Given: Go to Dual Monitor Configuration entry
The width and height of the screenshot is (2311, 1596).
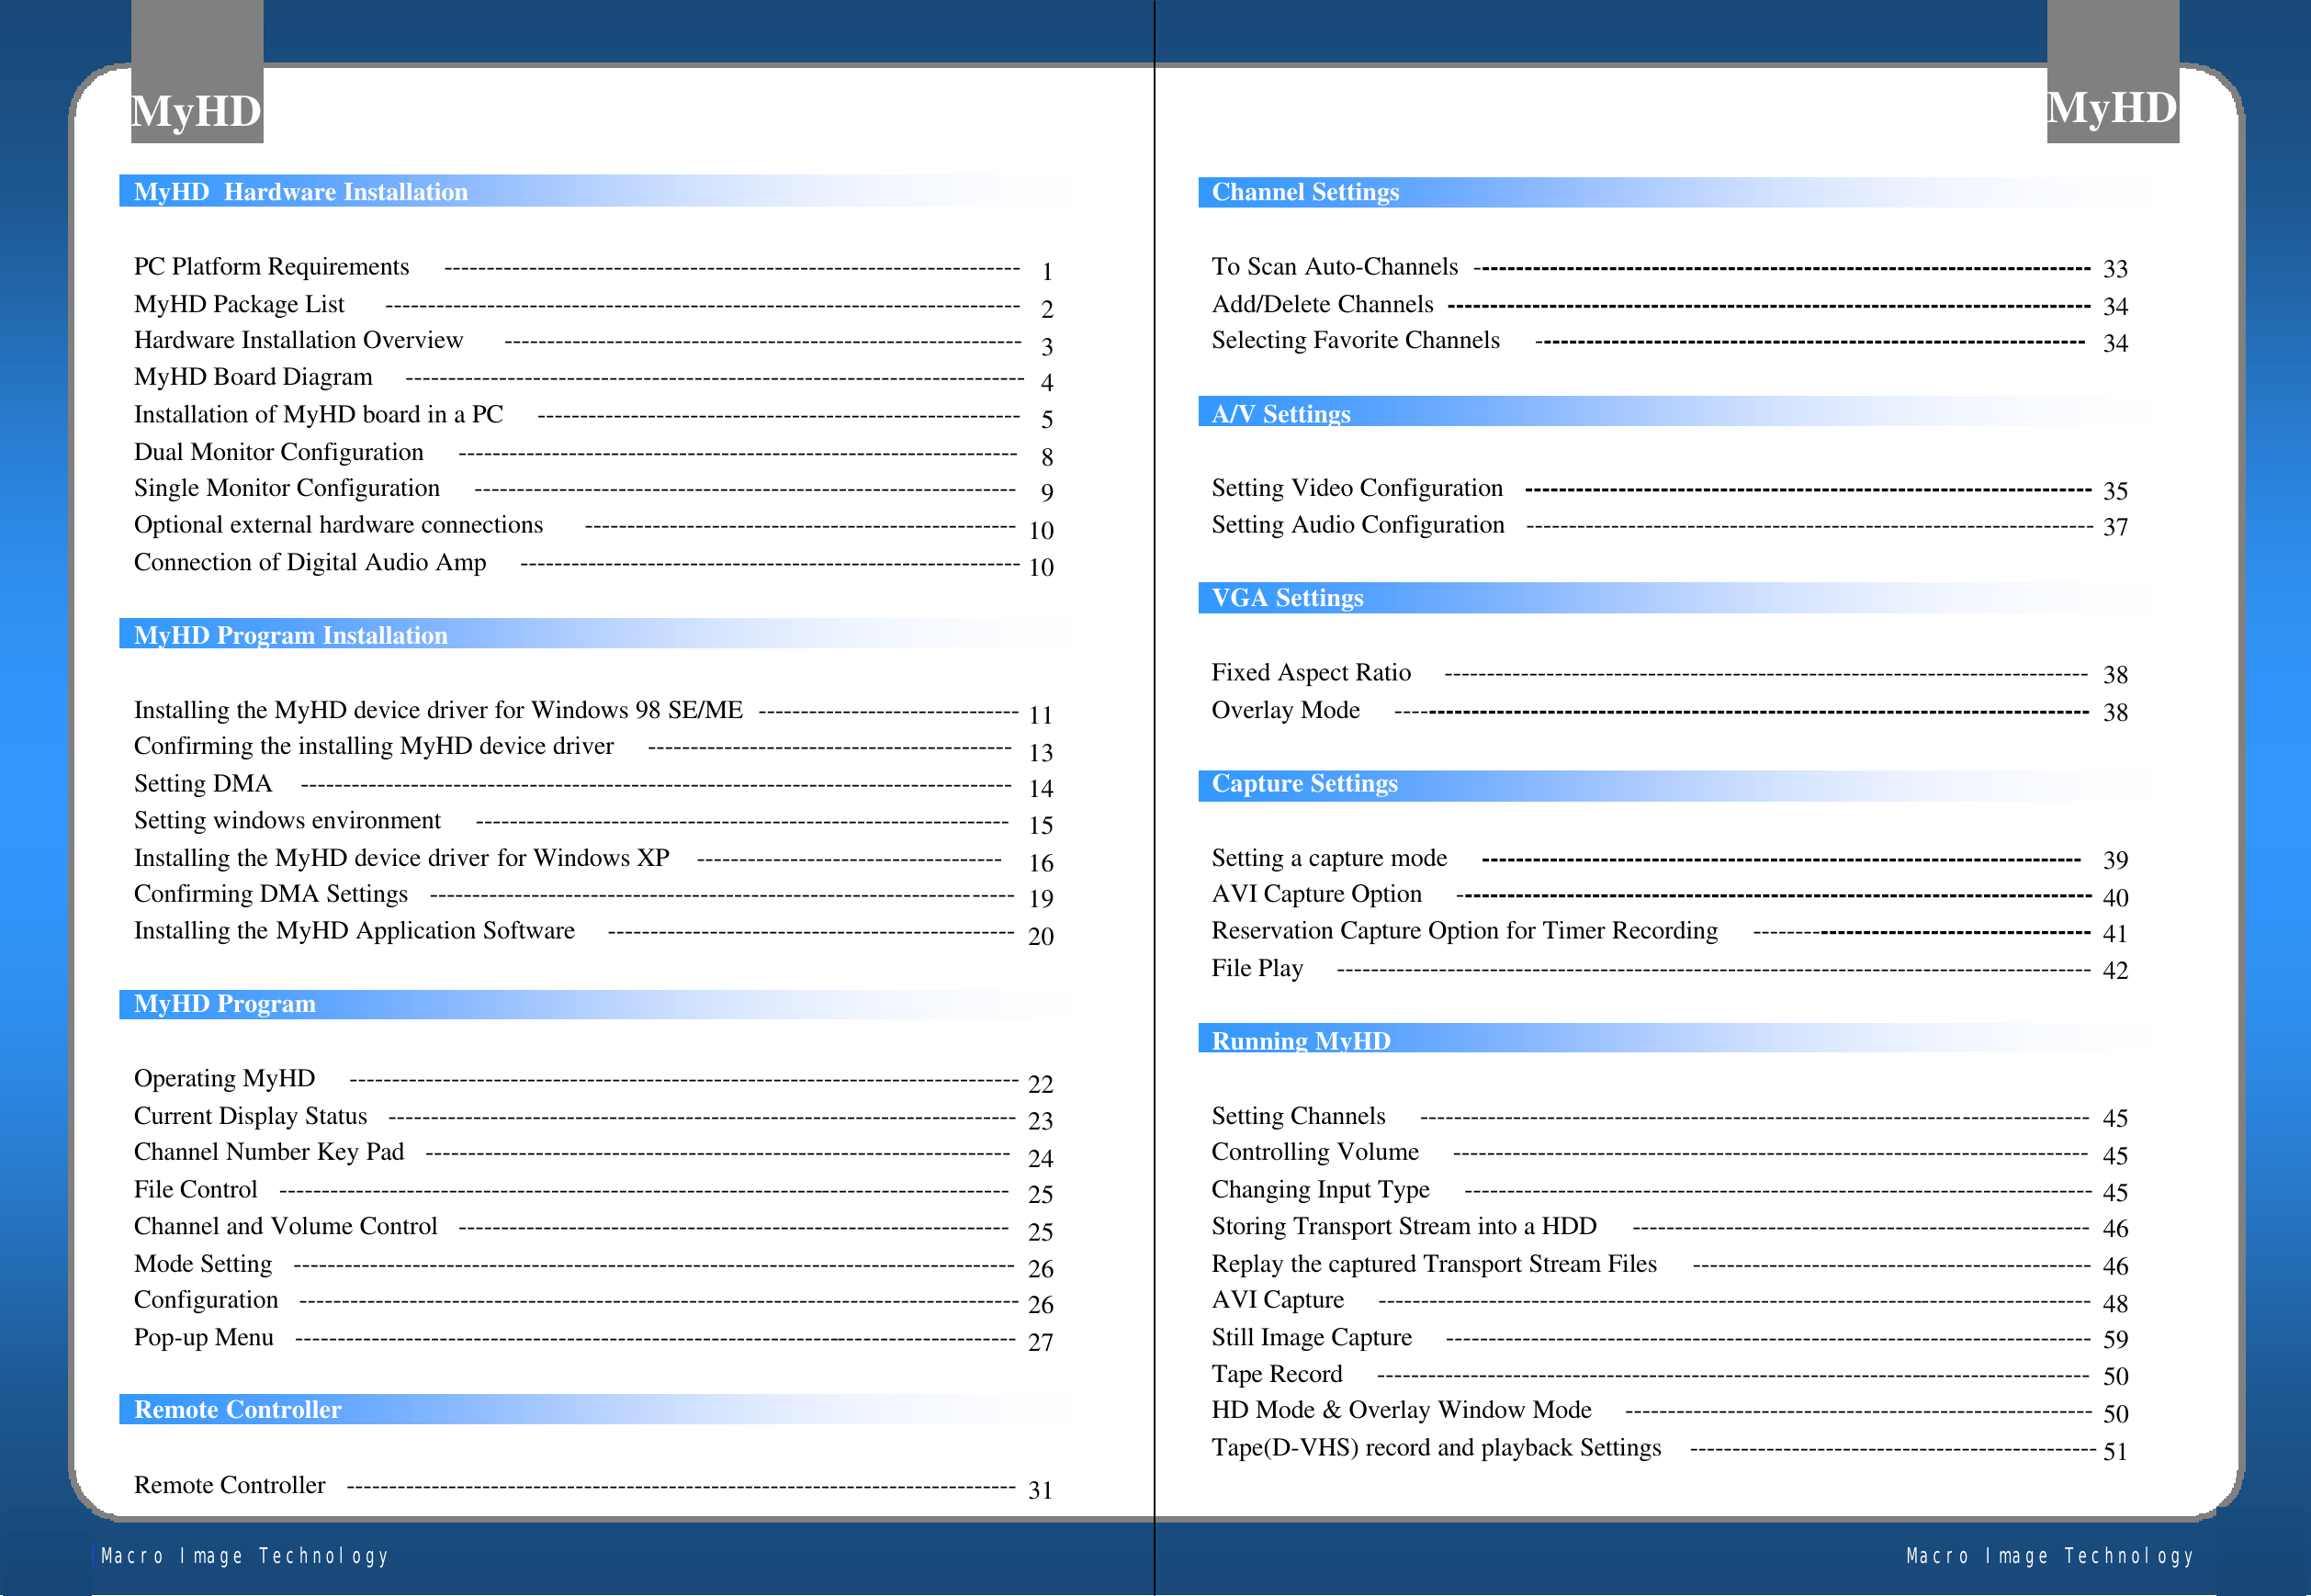Looking at the screenshot, I should coord(278,452).
